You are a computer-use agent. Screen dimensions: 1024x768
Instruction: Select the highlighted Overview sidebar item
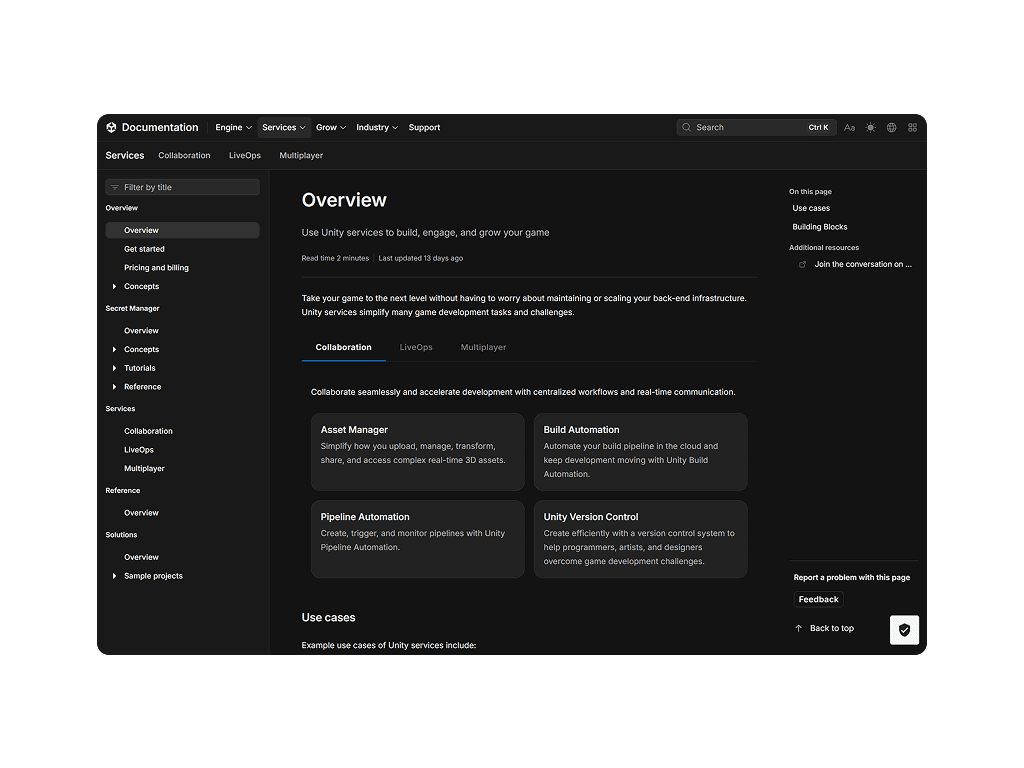point(182,231)
